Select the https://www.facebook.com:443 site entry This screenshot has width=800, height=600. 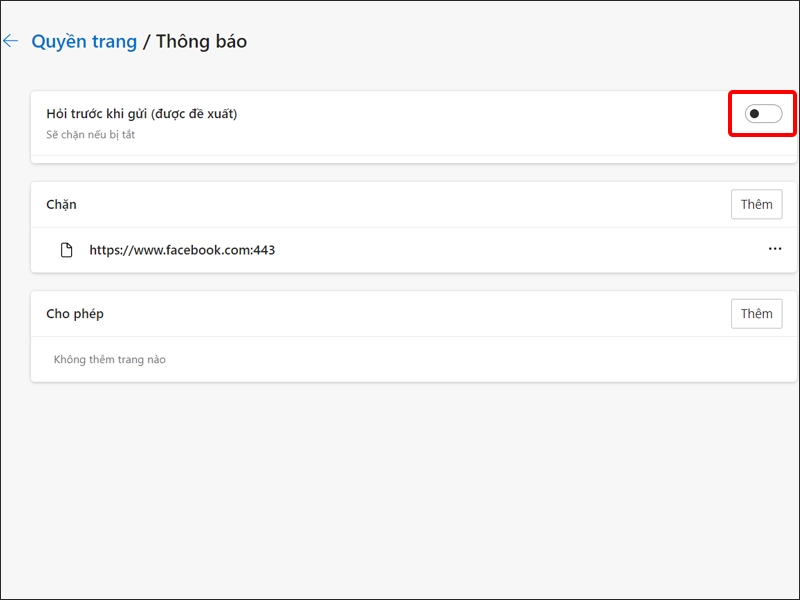[x=182, y=250]
